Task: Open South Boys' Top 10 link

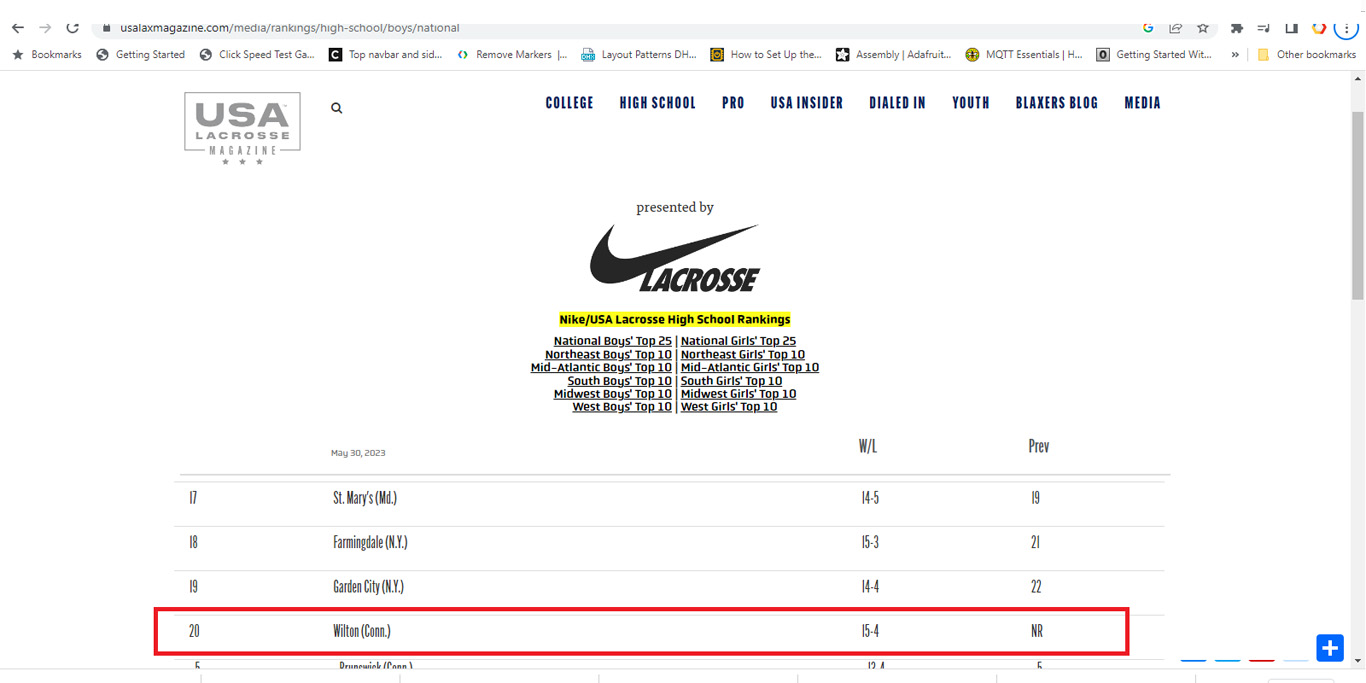Action: (620, 381)
